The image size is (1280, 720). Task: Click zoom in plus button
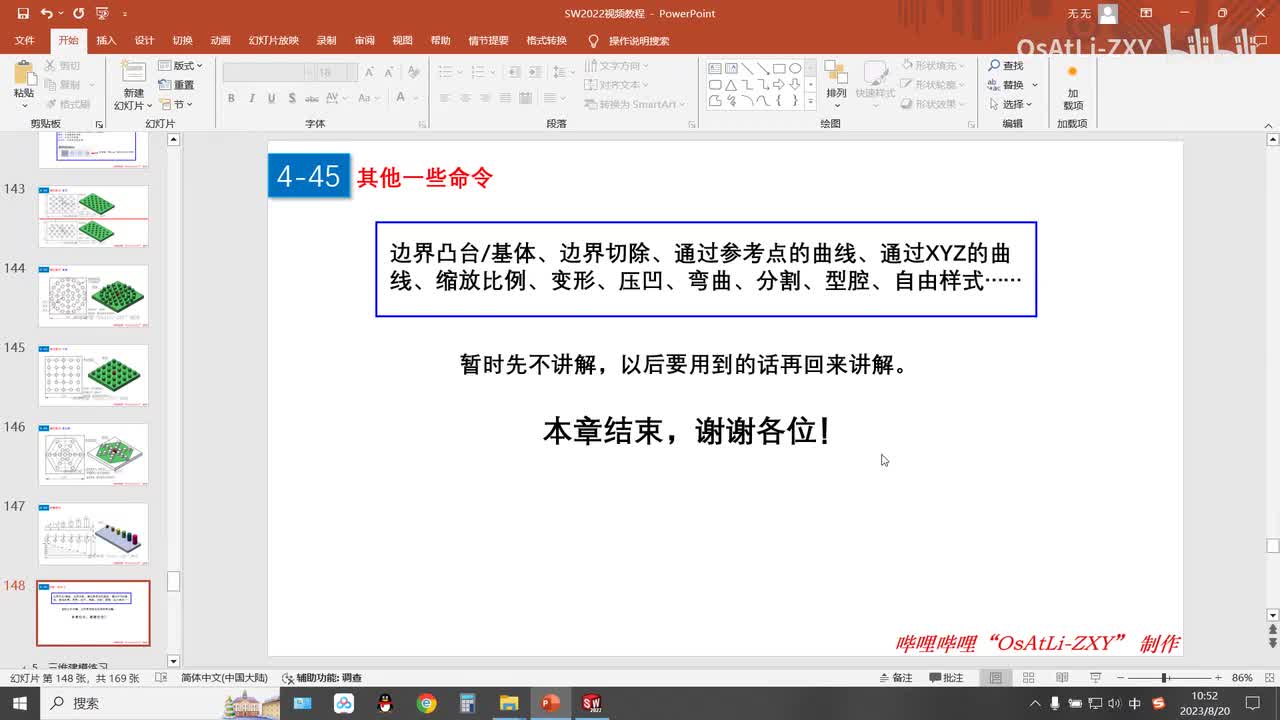click(1217, 677)
